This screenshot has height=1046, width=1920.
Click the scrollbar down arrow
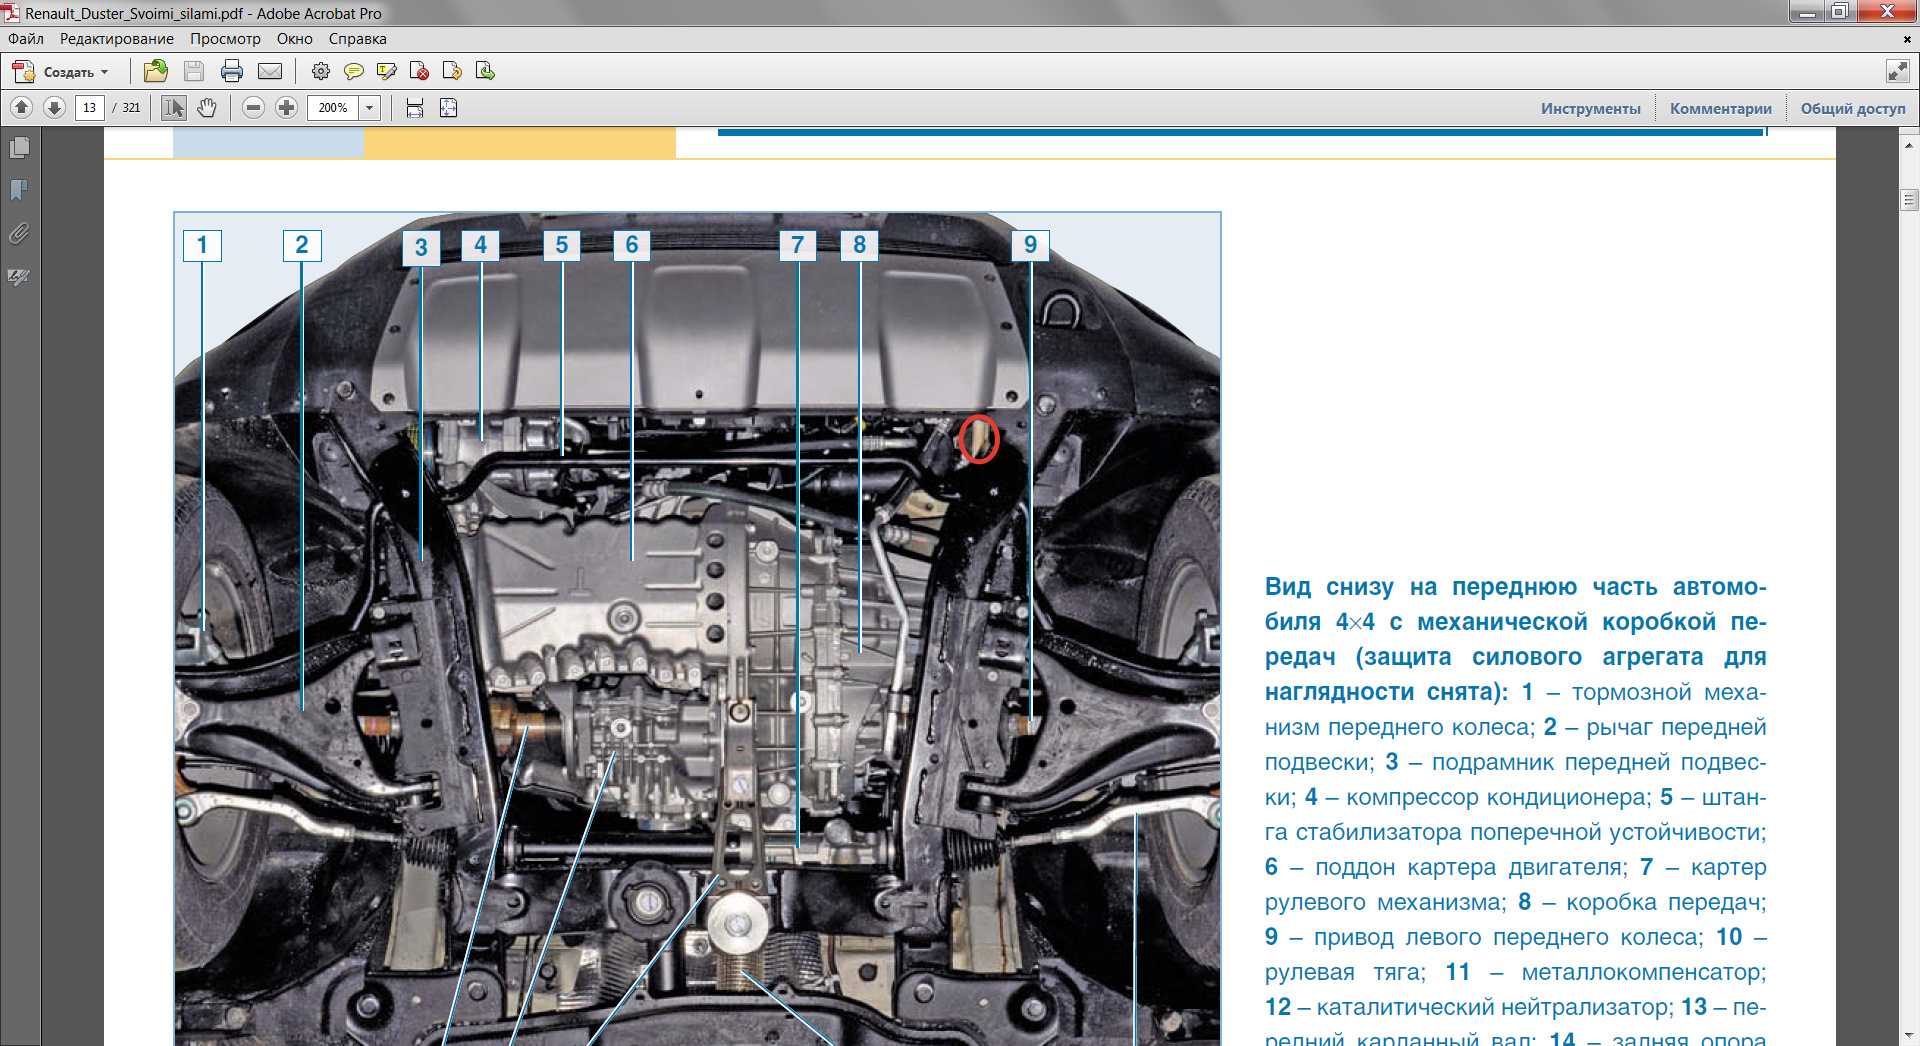point(1908,1036)
